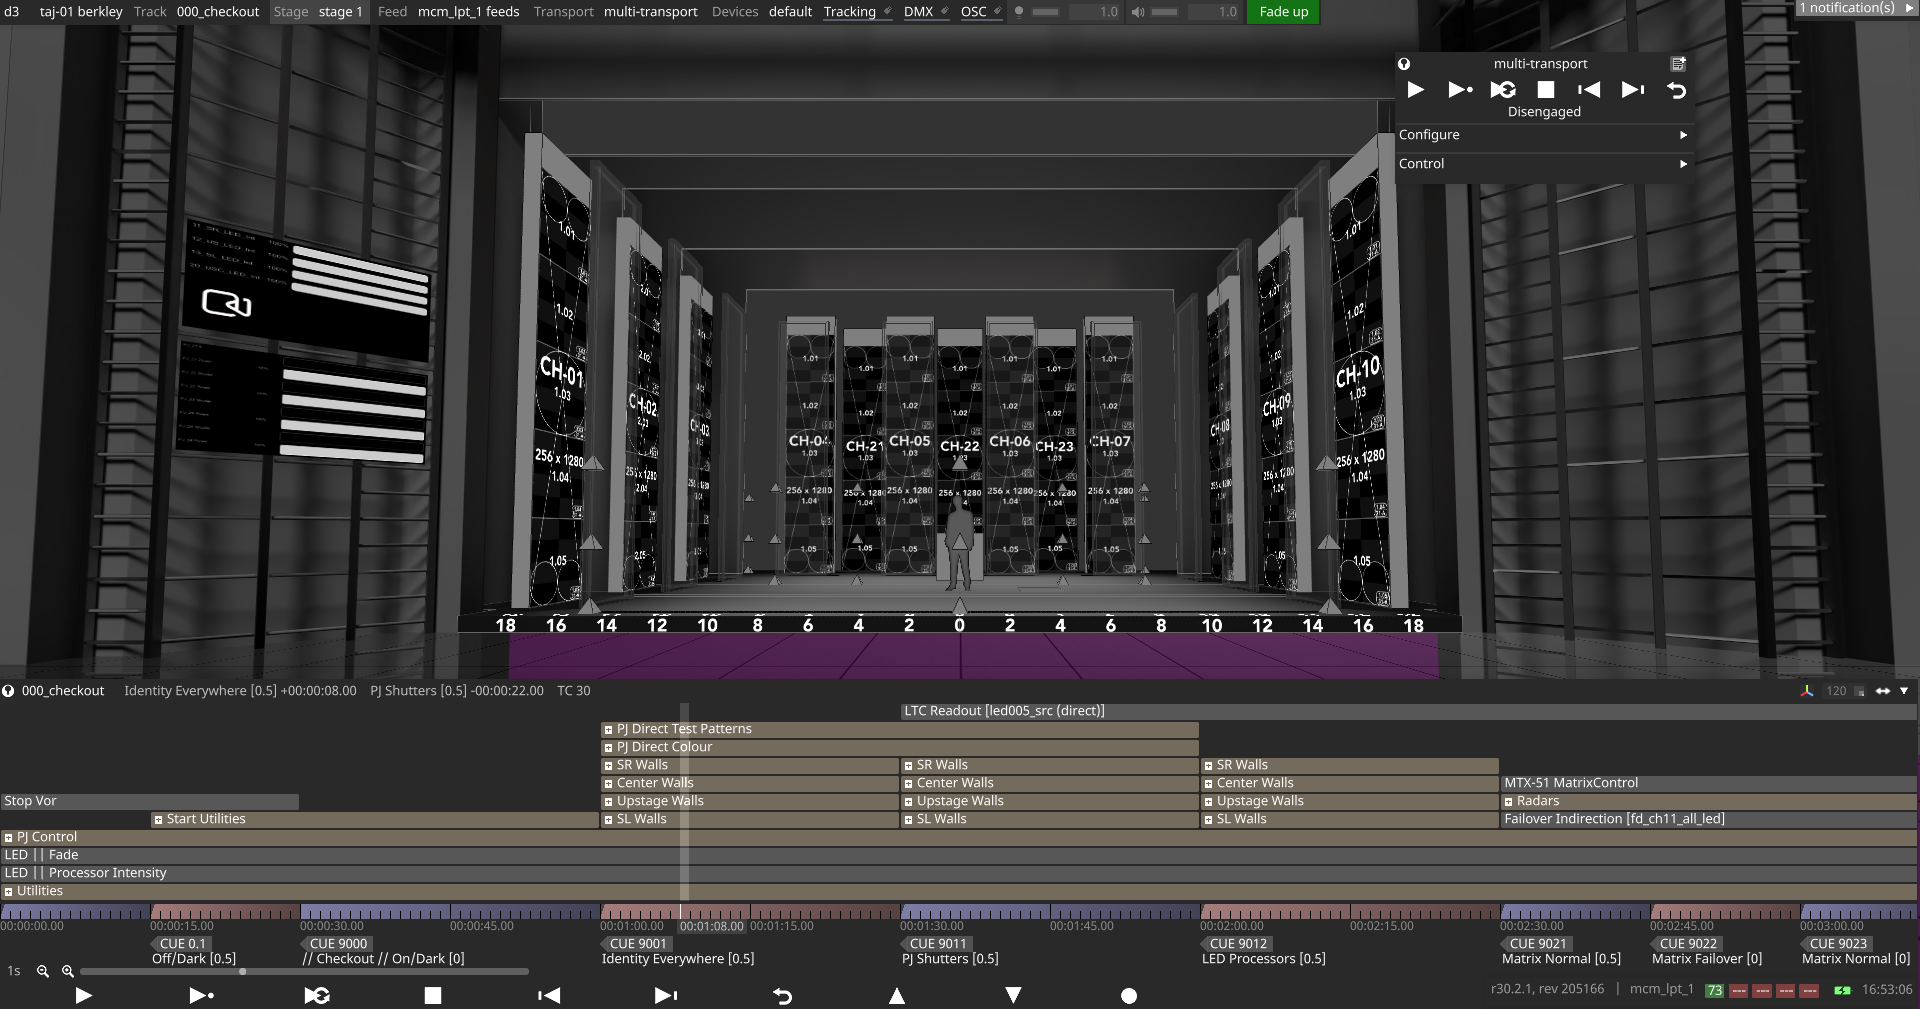1920x1009 pixels.
Task: Open the Control submenu in multi-transport
Action: point(1543,164)
